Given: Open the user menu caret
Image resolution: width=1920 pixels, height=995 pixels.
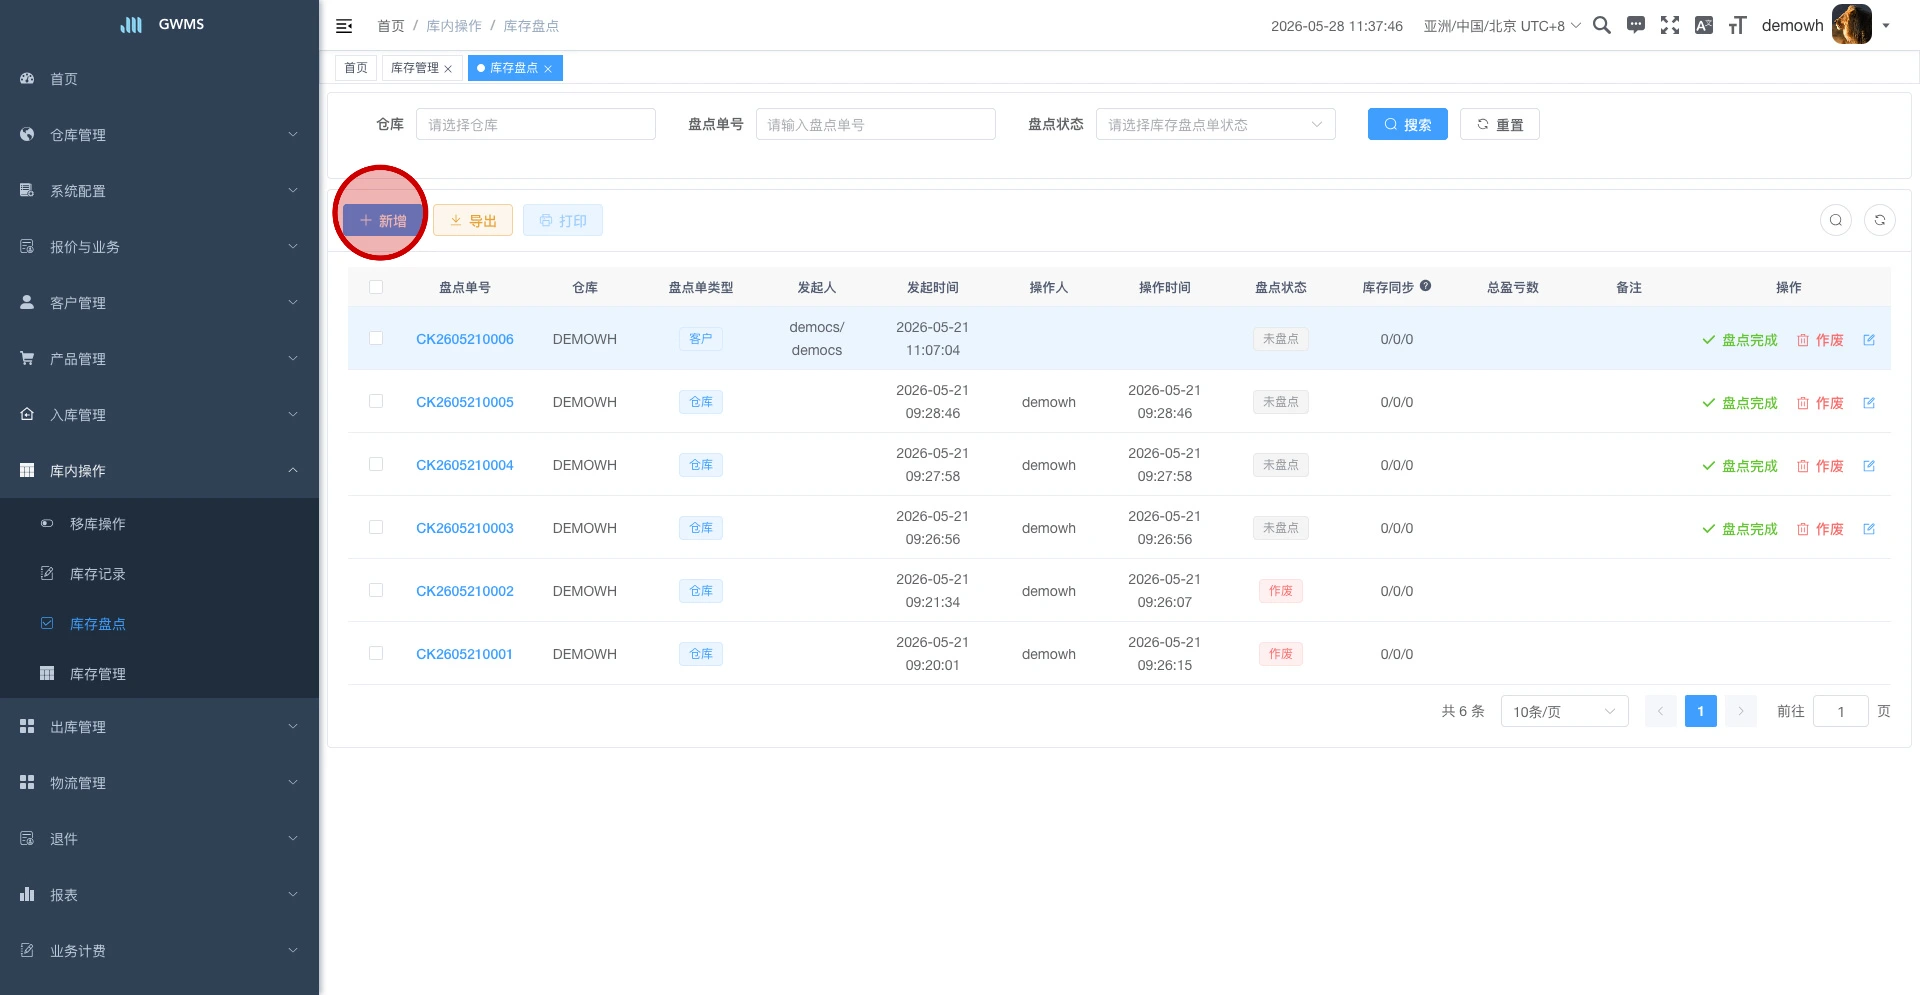Looking at the screenshot, I should coord(1886,26).
